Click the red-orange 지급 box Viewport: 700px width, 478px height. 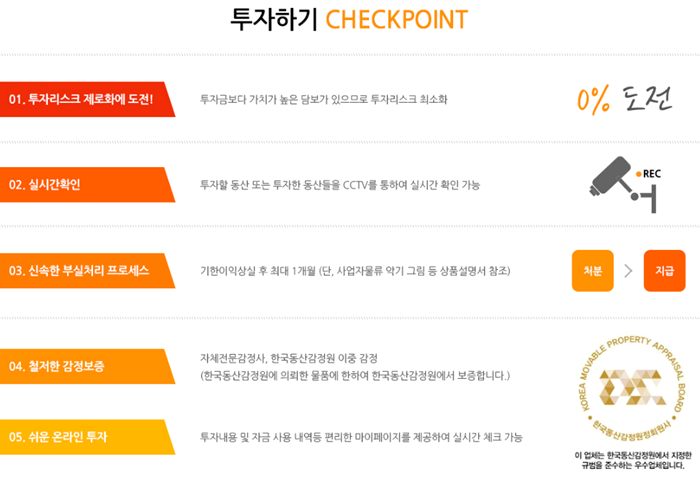[664, 270]
